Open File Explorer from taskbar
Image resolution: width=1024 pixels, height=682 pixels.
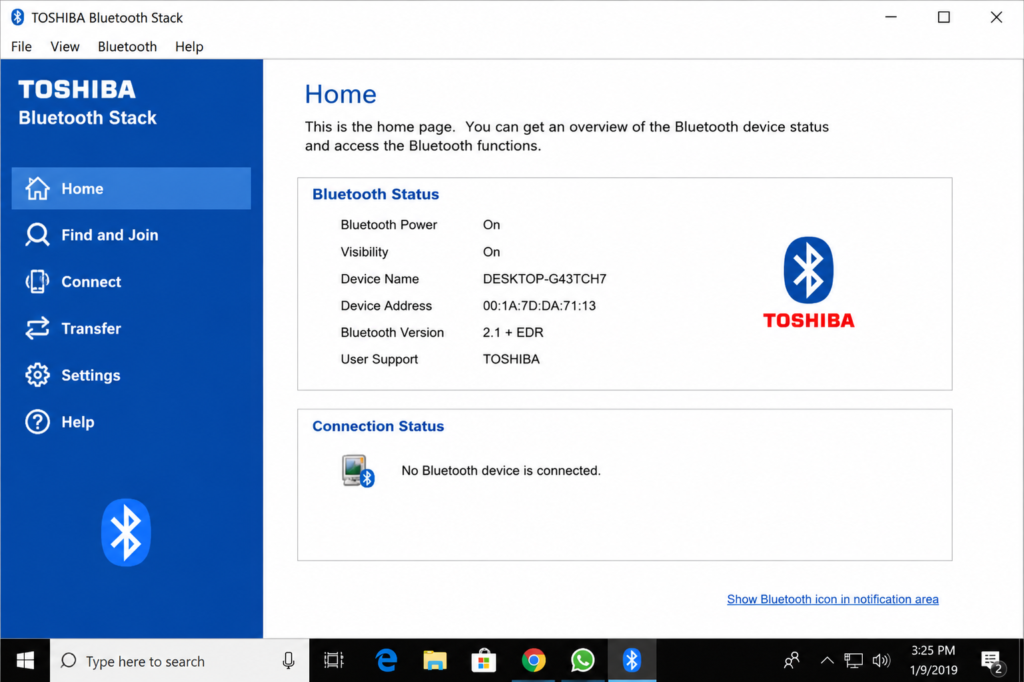(x=435, y=660)
